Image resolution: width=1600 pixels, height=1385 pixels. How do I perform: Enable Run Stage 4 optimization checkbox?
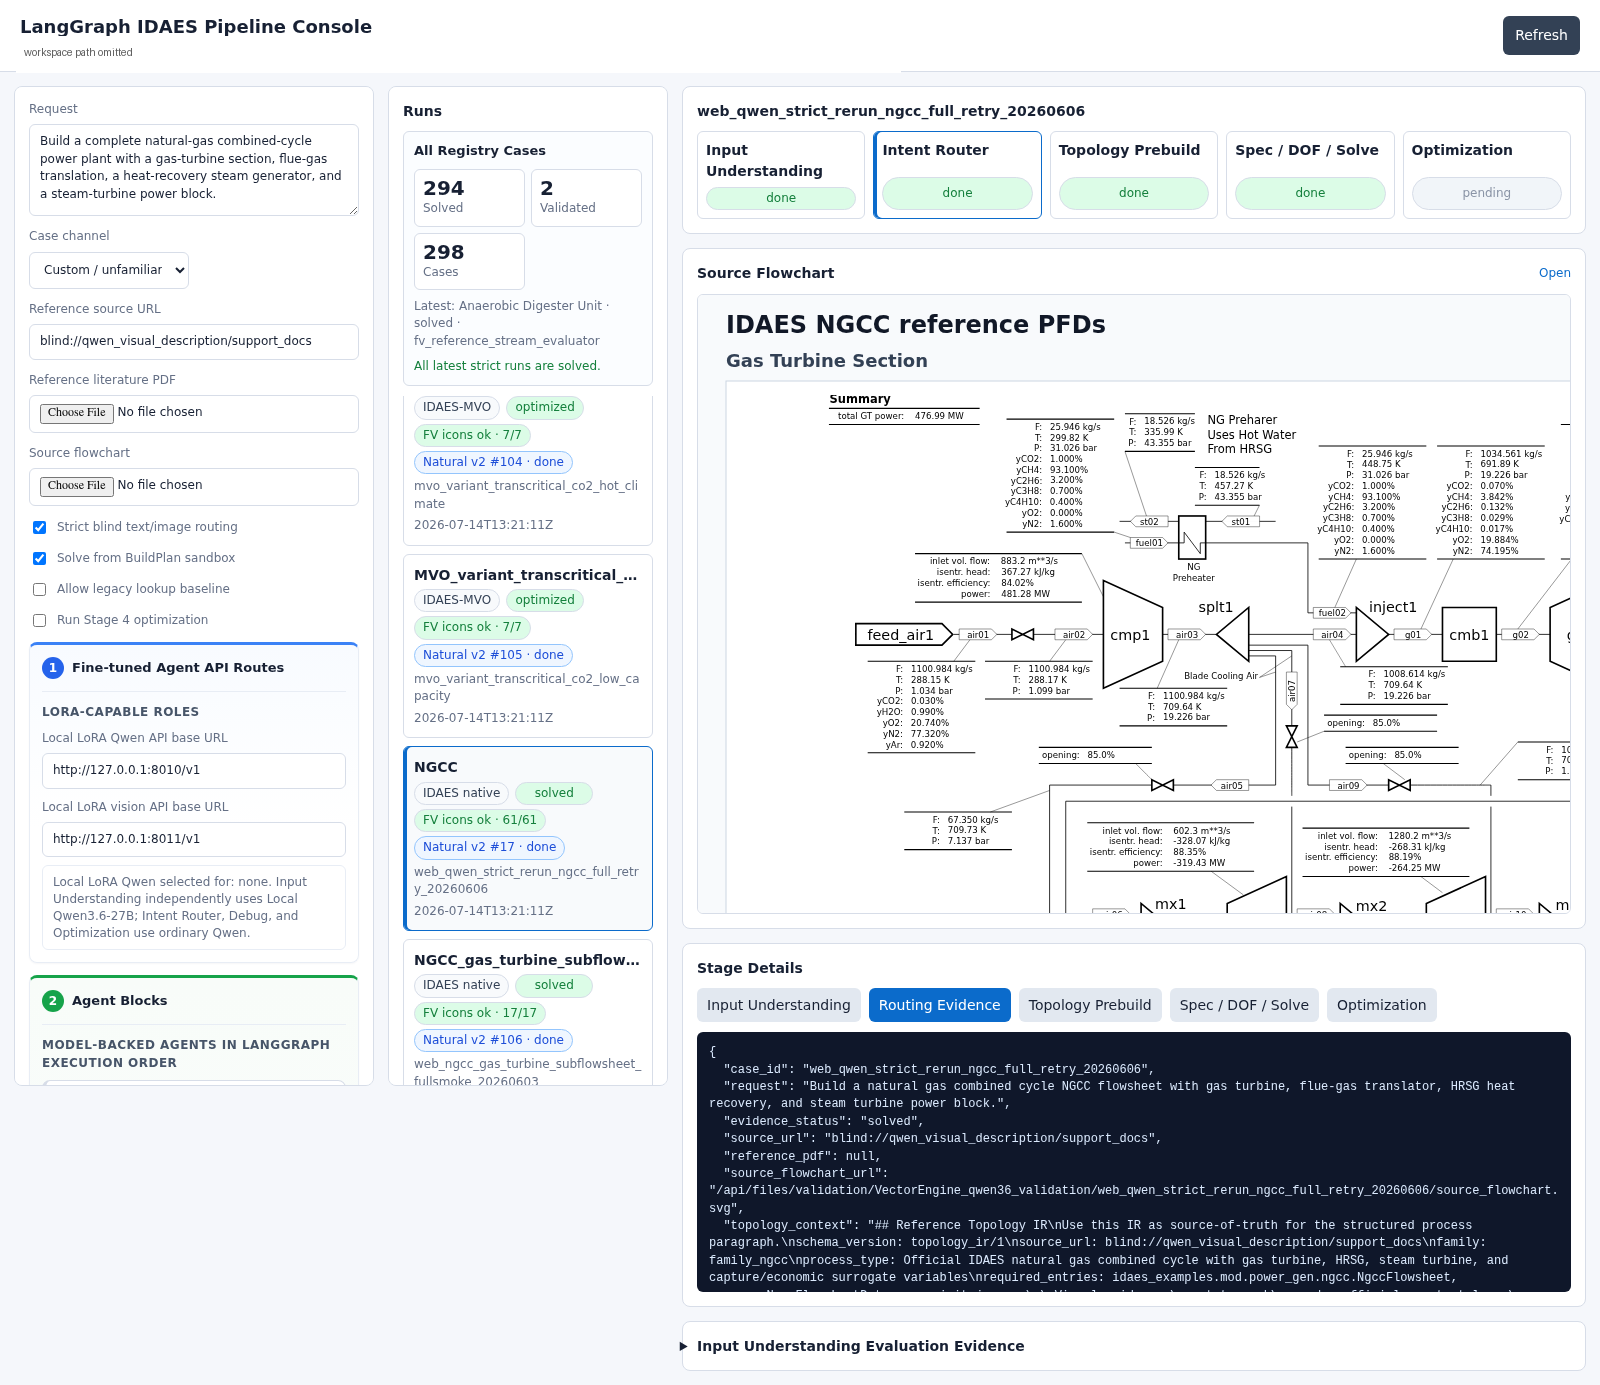40,620
